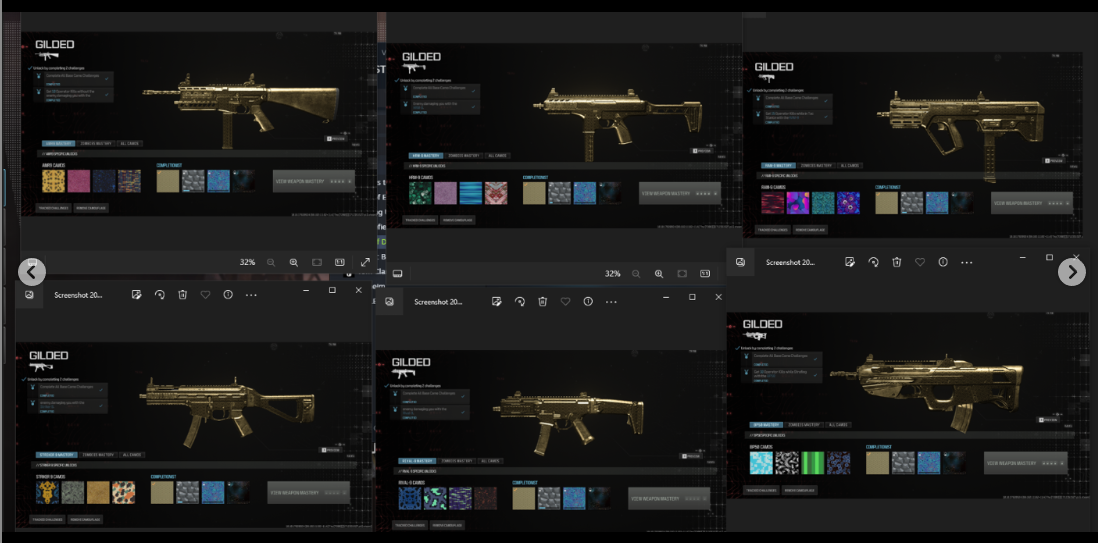Rotate the Striker 9 screenshot in Photos

click(x=159, y=295)
